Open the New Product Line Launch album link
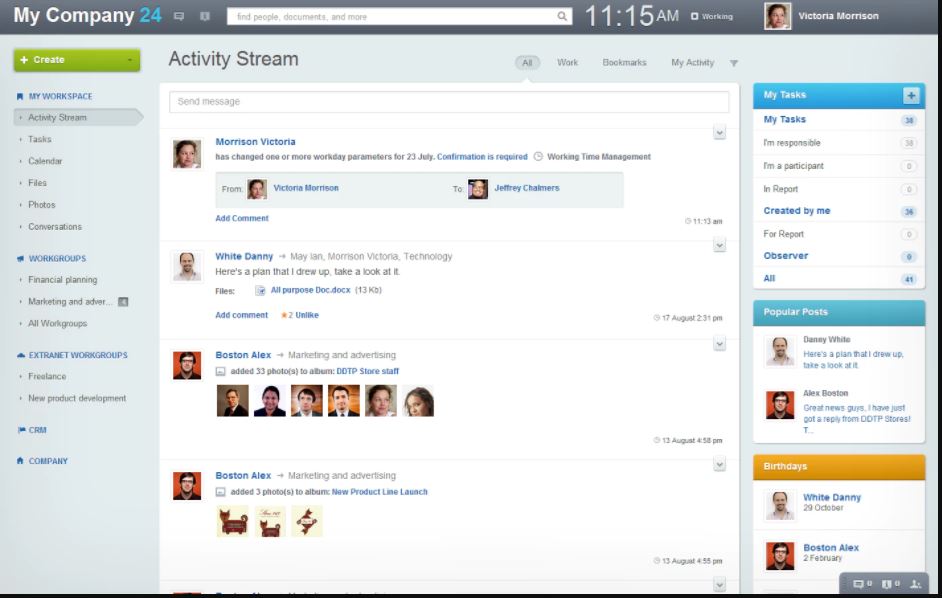This screenshot has width=942, height=598. (x=380, y=492)
